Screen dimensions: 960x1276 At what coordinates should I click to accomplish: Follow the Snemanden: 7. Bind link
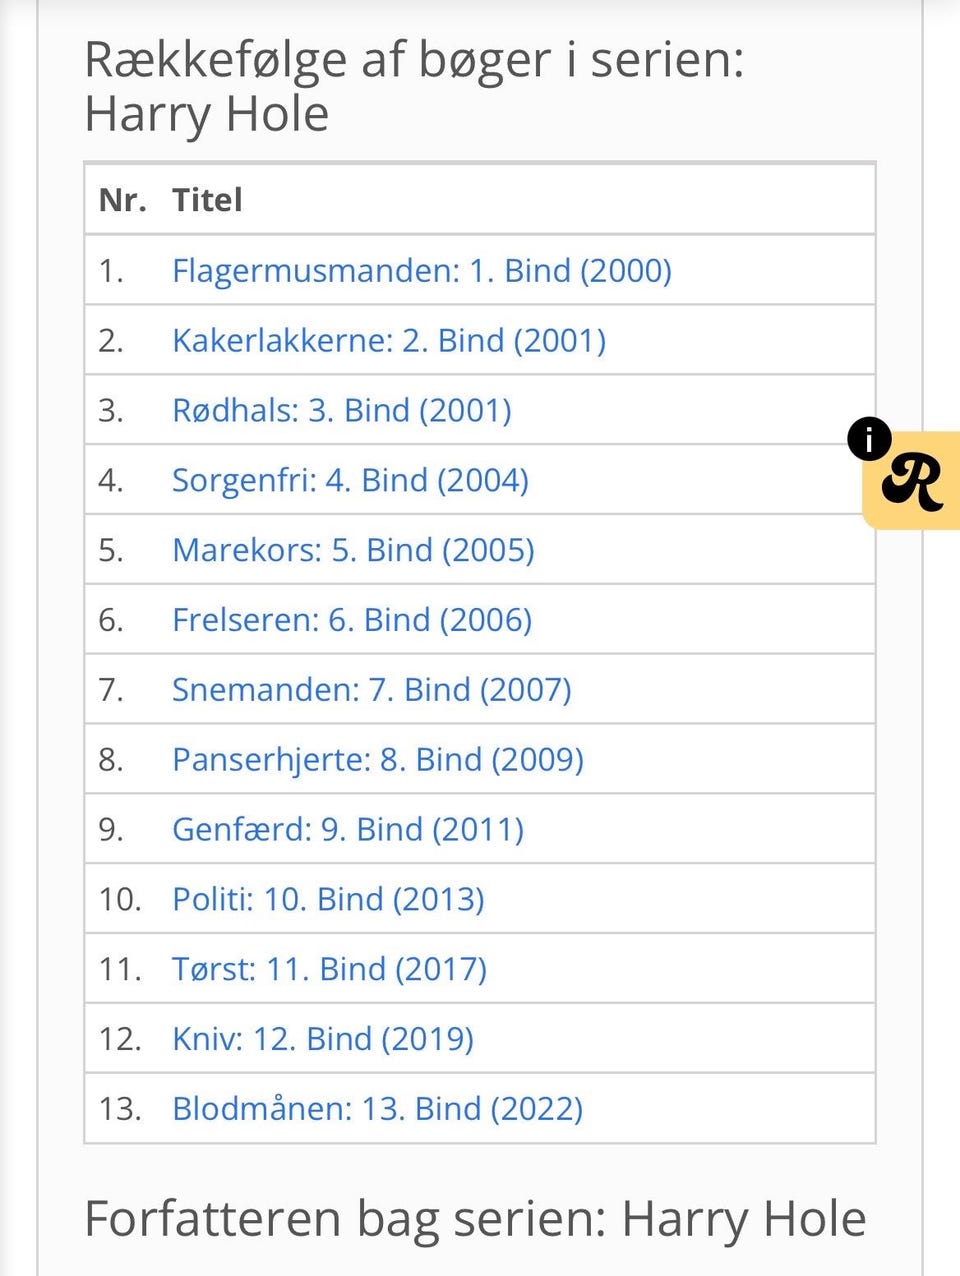tap(371, 690)
